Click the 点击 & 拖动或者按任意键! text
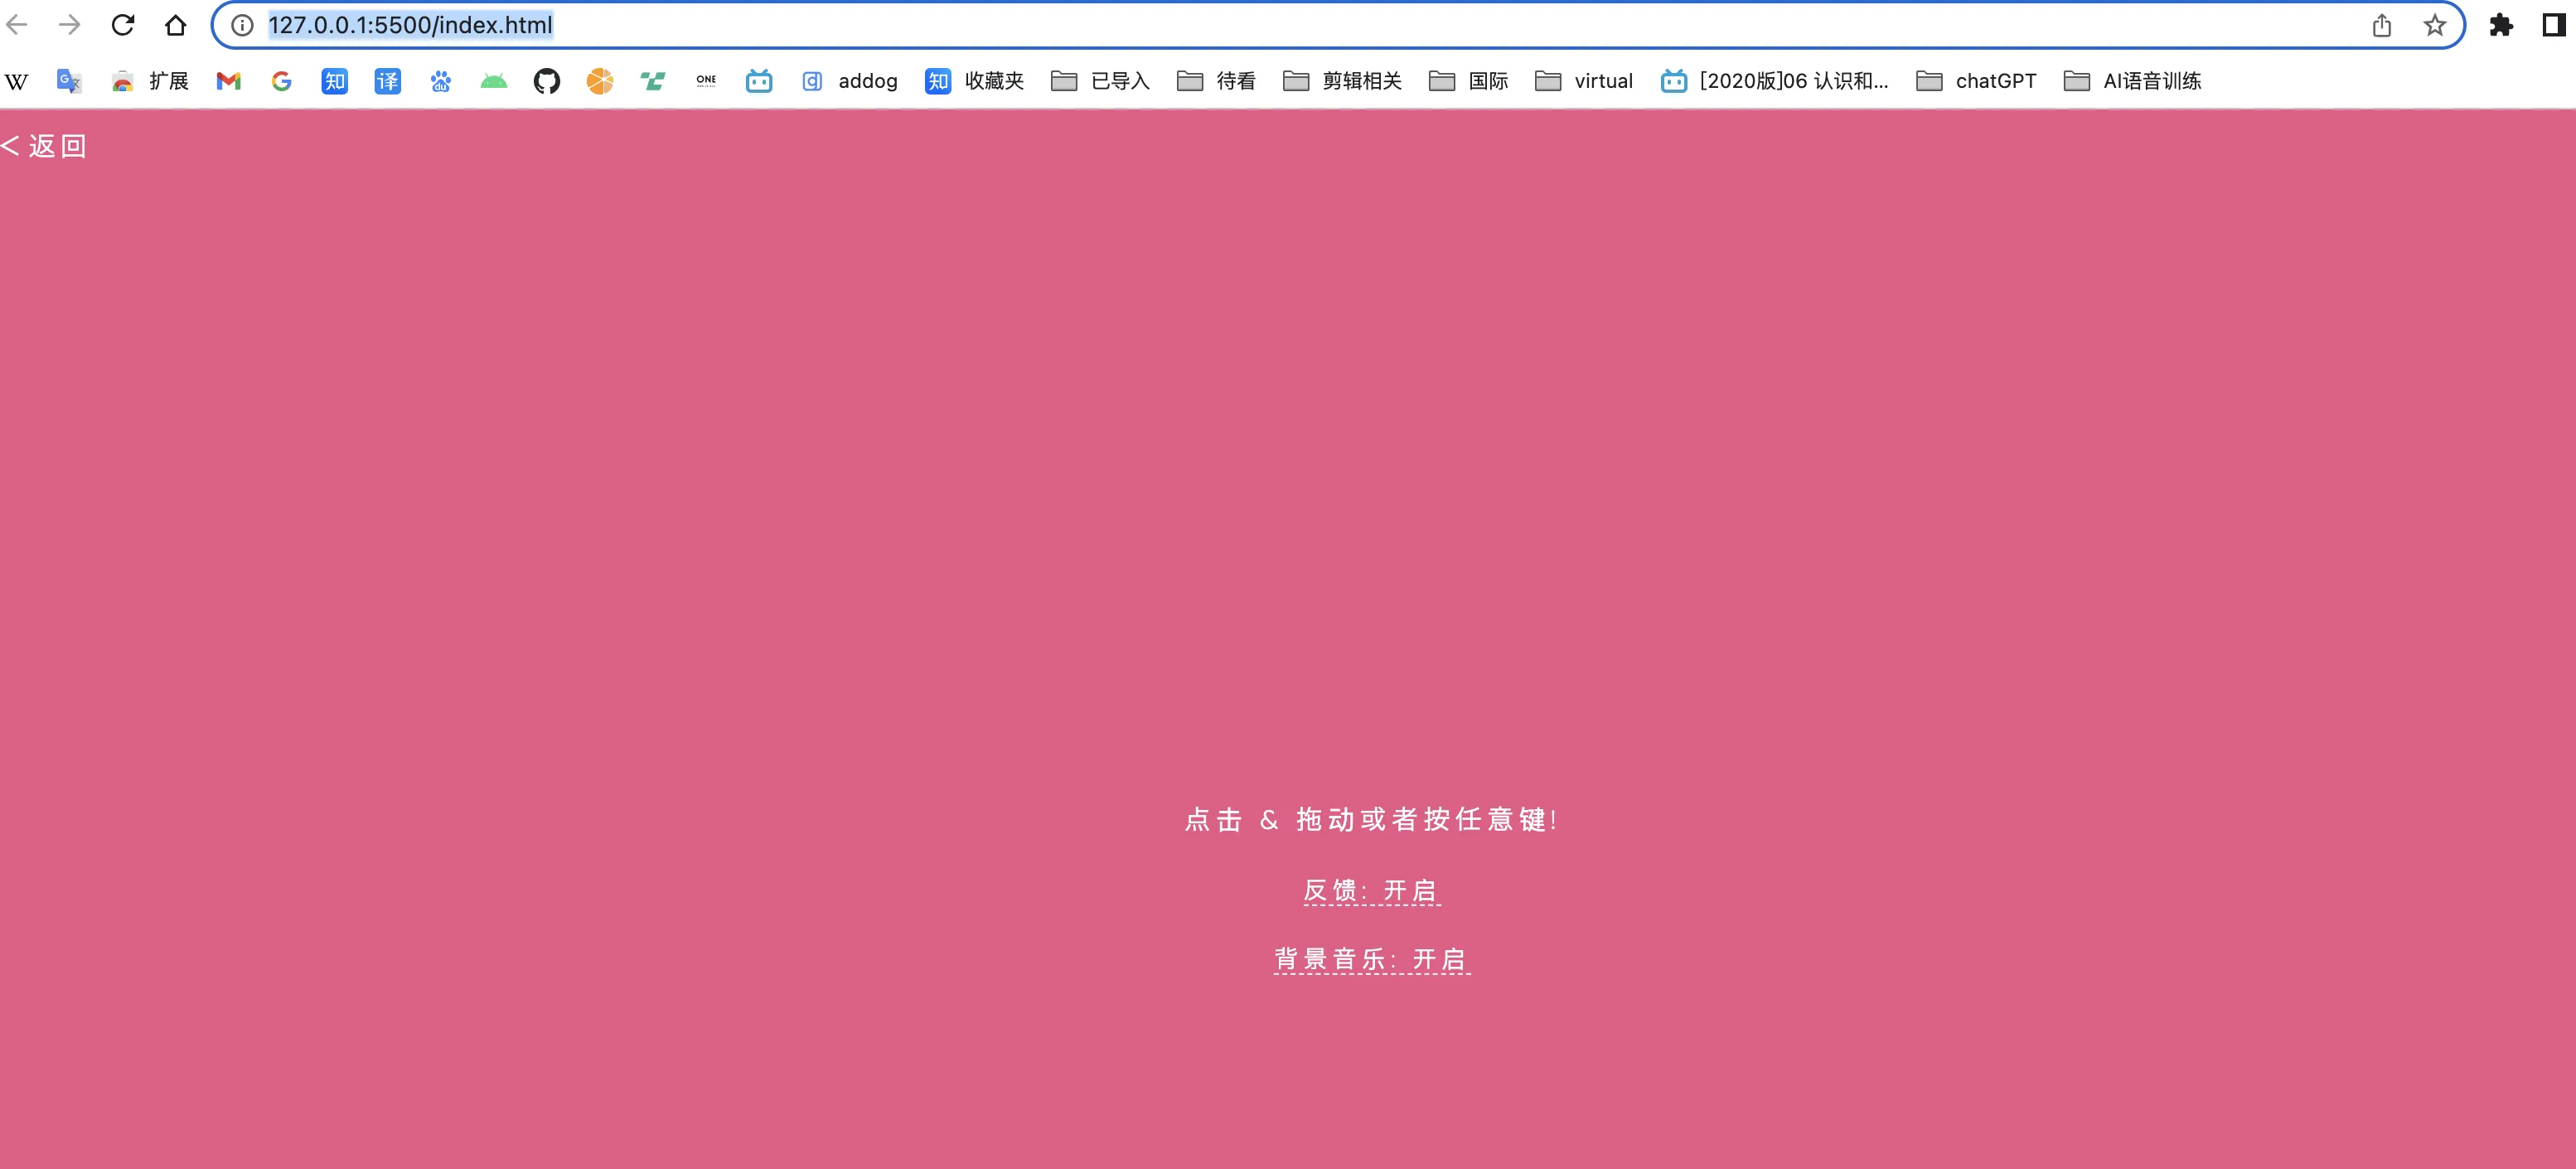 click(x=1371, y=820)
